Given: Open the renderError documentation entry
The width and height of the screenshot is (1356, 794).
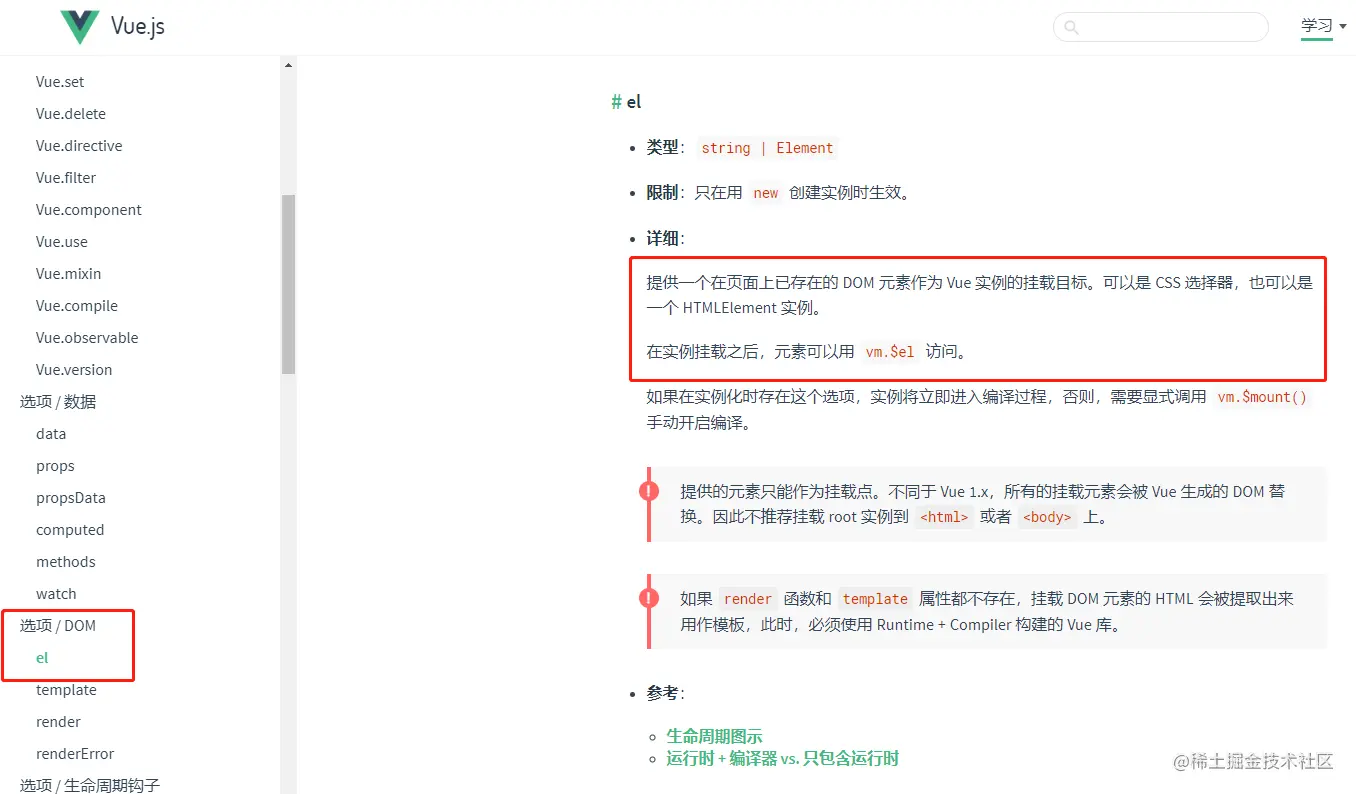Looking at the screenshot, I should 74,753.
